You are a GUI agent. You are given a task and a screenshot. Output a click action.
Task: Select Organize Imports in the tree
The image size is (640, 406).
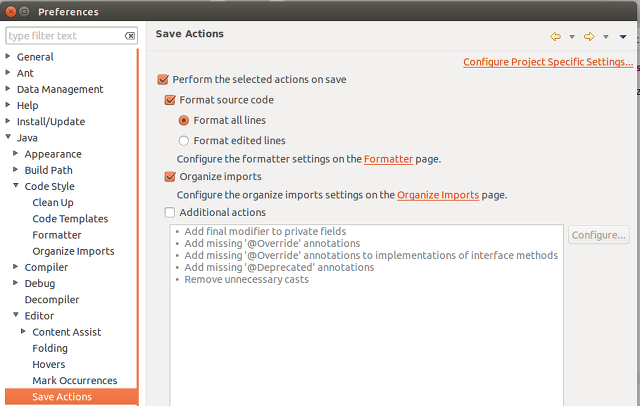click(73, 251)
